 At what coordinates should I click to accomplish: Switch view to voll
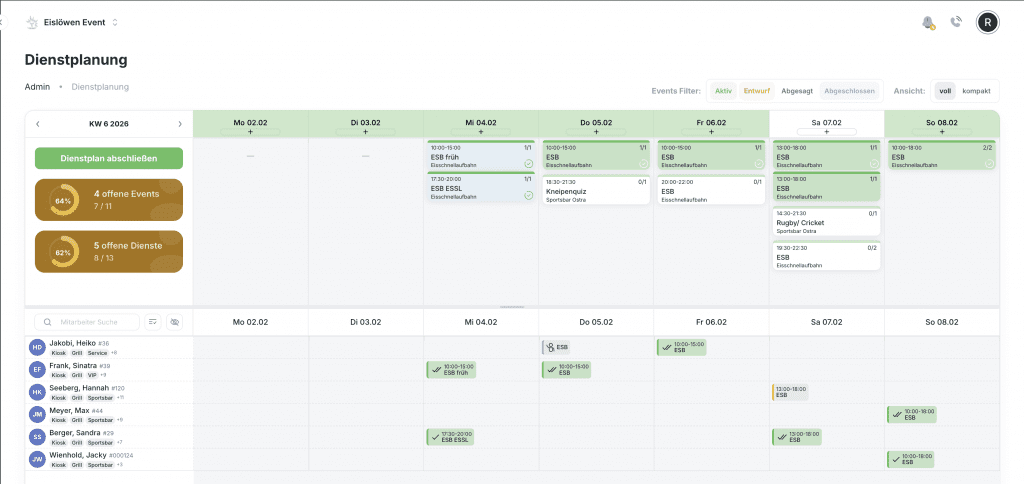[x=944, y=91]
